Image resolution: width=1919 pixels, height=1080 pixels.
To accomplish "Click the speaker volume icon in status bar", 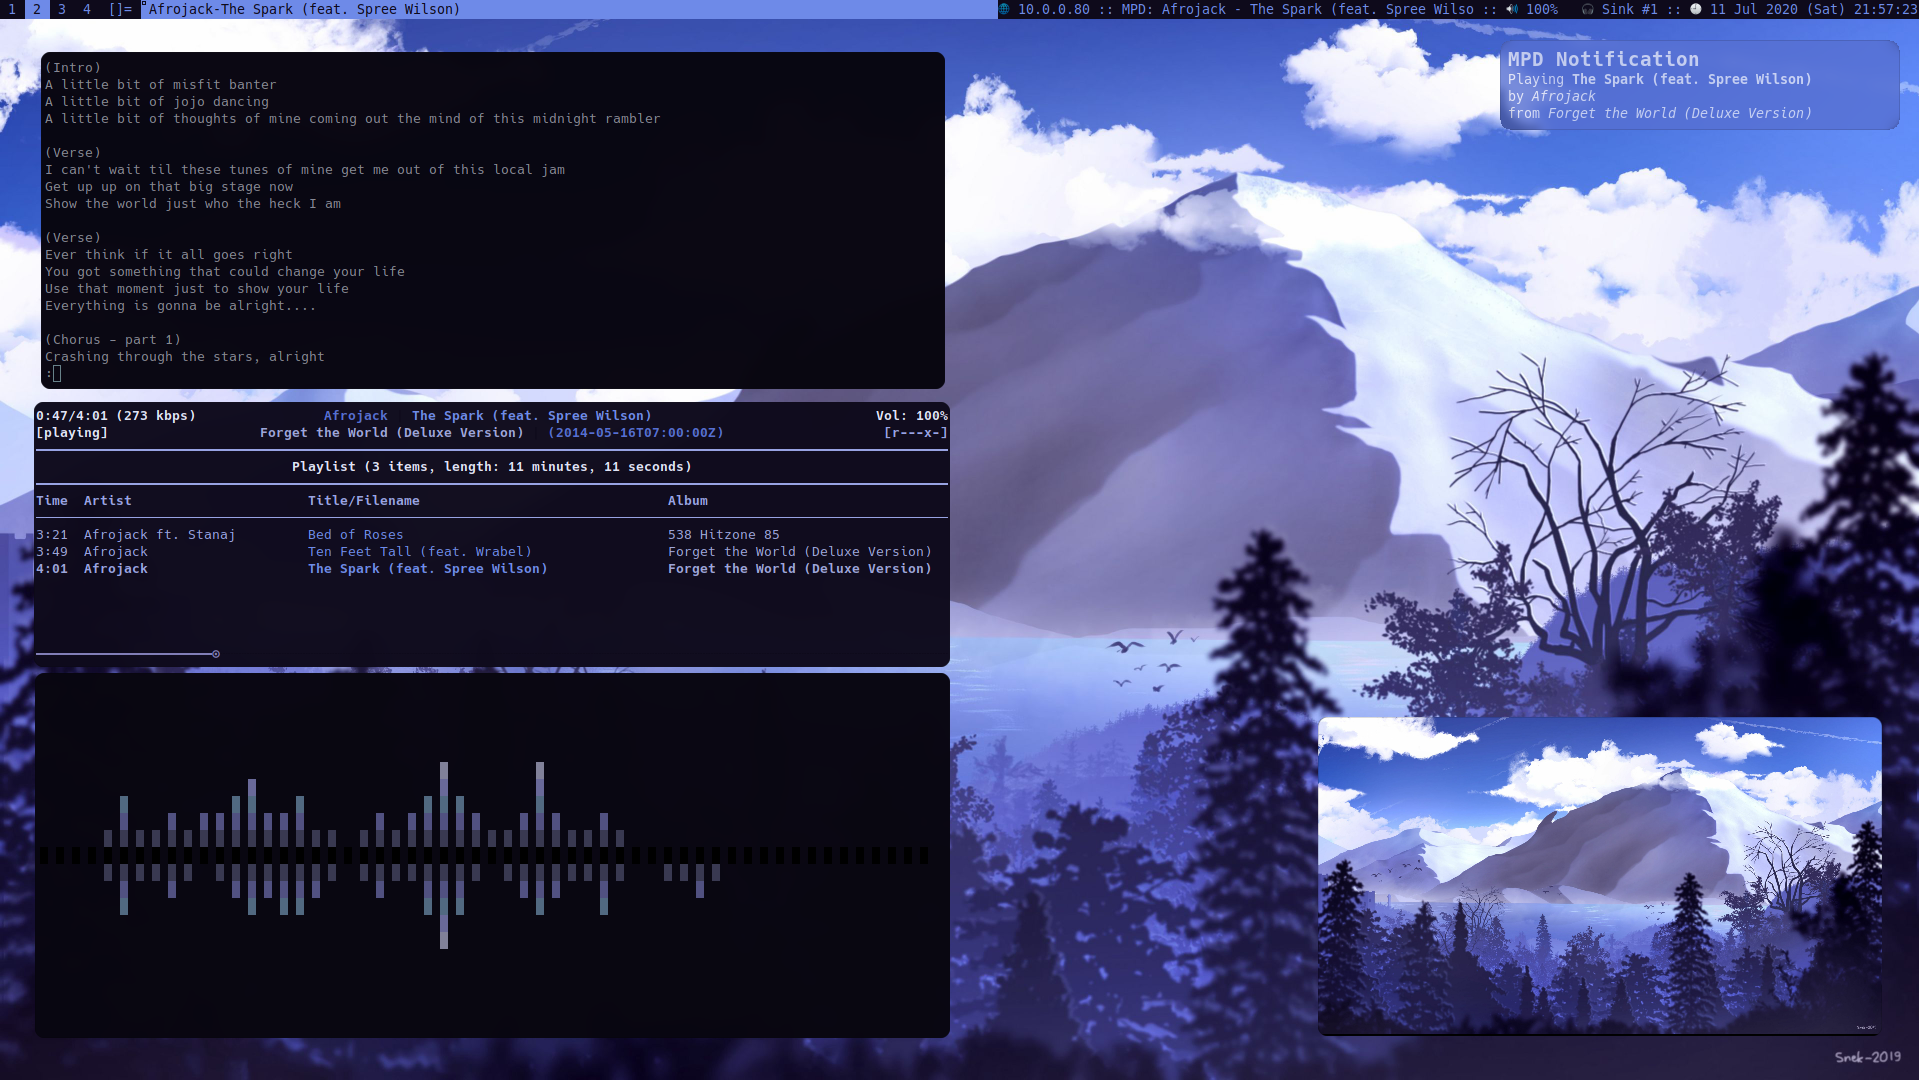I will point(1512,9).
